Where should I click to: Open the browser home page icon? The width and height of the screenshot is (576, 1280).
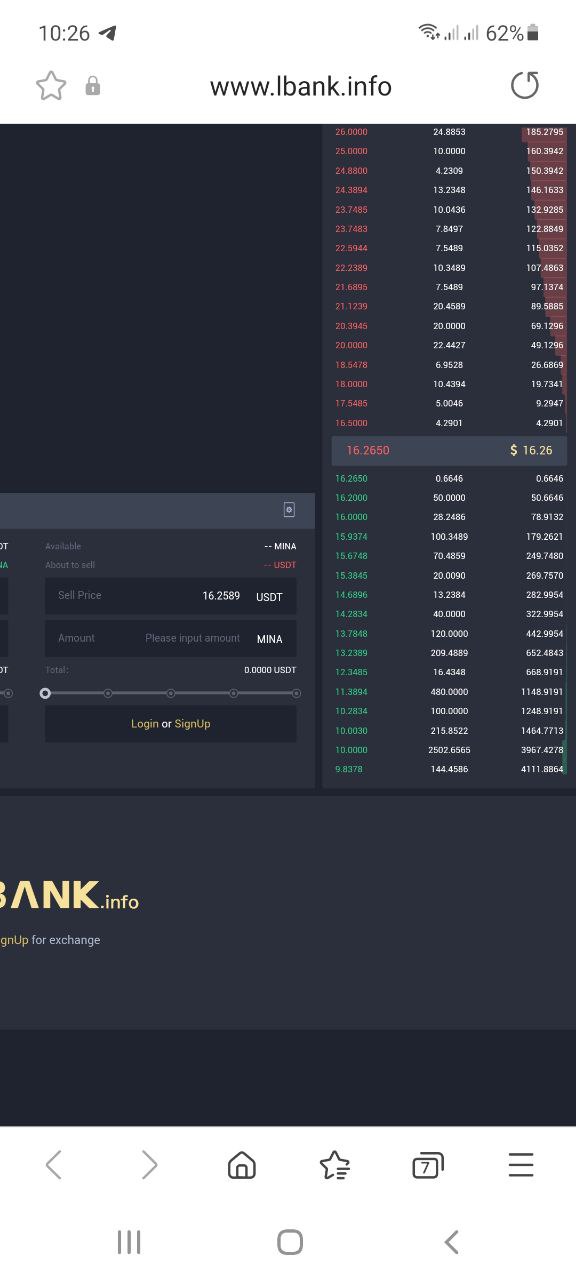tap(242, 1165)
